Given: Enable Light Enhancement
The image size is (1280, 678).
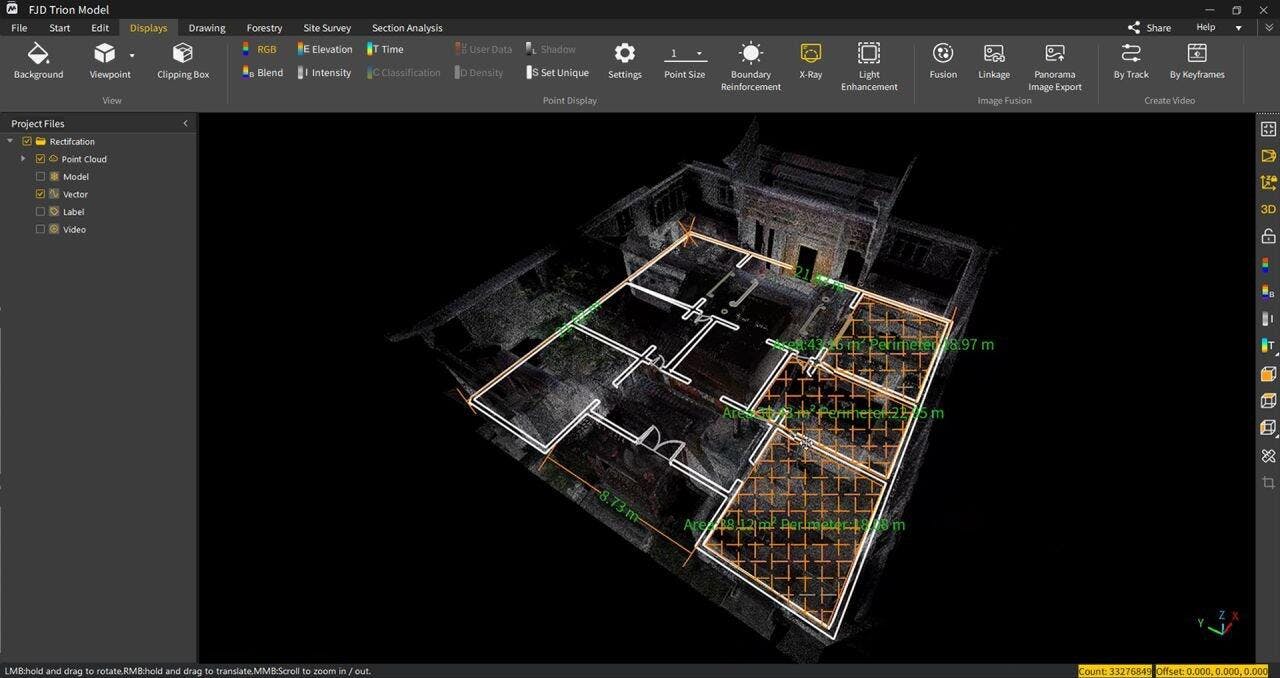Looking at the screenshot, I should (x=869, y=67).
